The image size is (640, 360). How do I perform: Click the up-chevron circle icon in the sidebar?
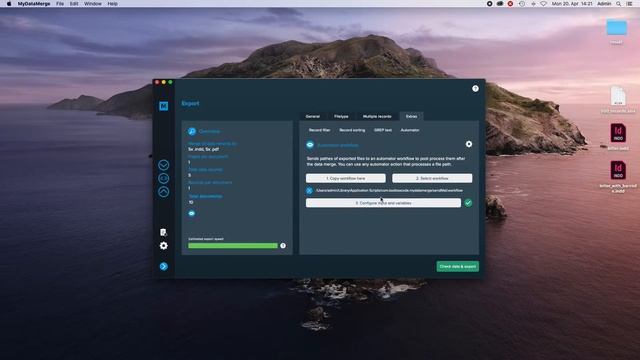click(x=163, y=192)
